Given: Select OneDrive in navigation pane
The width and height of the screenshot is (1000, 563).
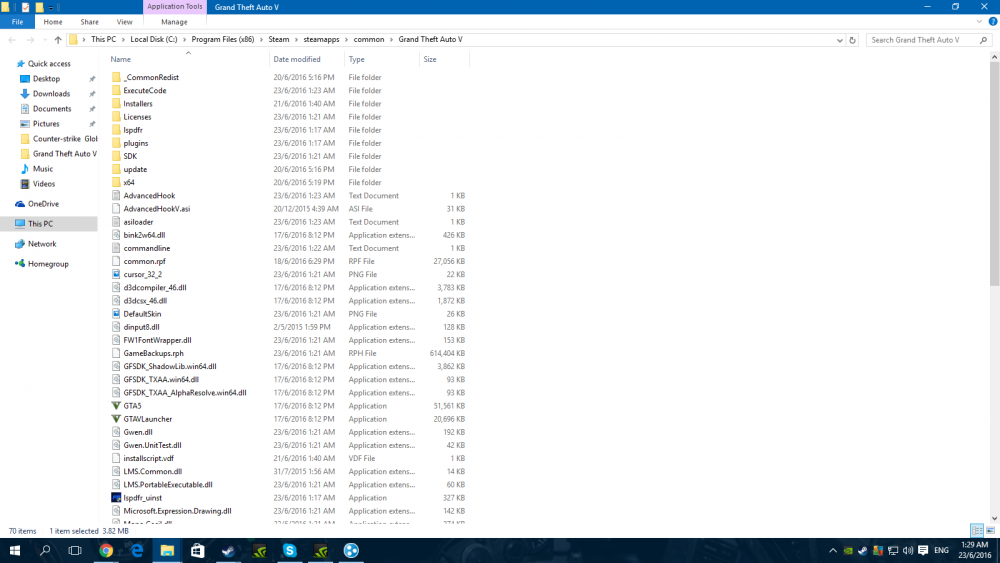Looking at the screenshot, I should tap(43, 204).
